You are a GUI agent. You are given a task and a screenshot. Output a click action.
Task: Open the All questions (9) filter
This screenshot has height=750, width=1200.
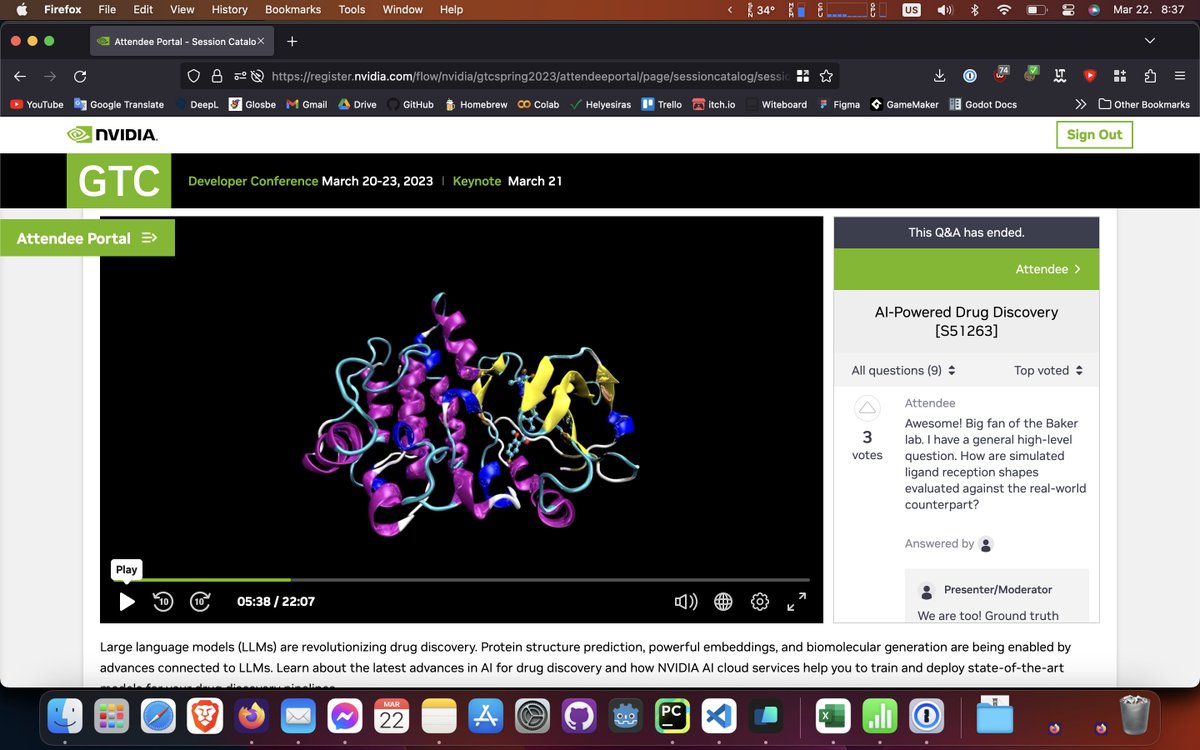coord(903,370)
